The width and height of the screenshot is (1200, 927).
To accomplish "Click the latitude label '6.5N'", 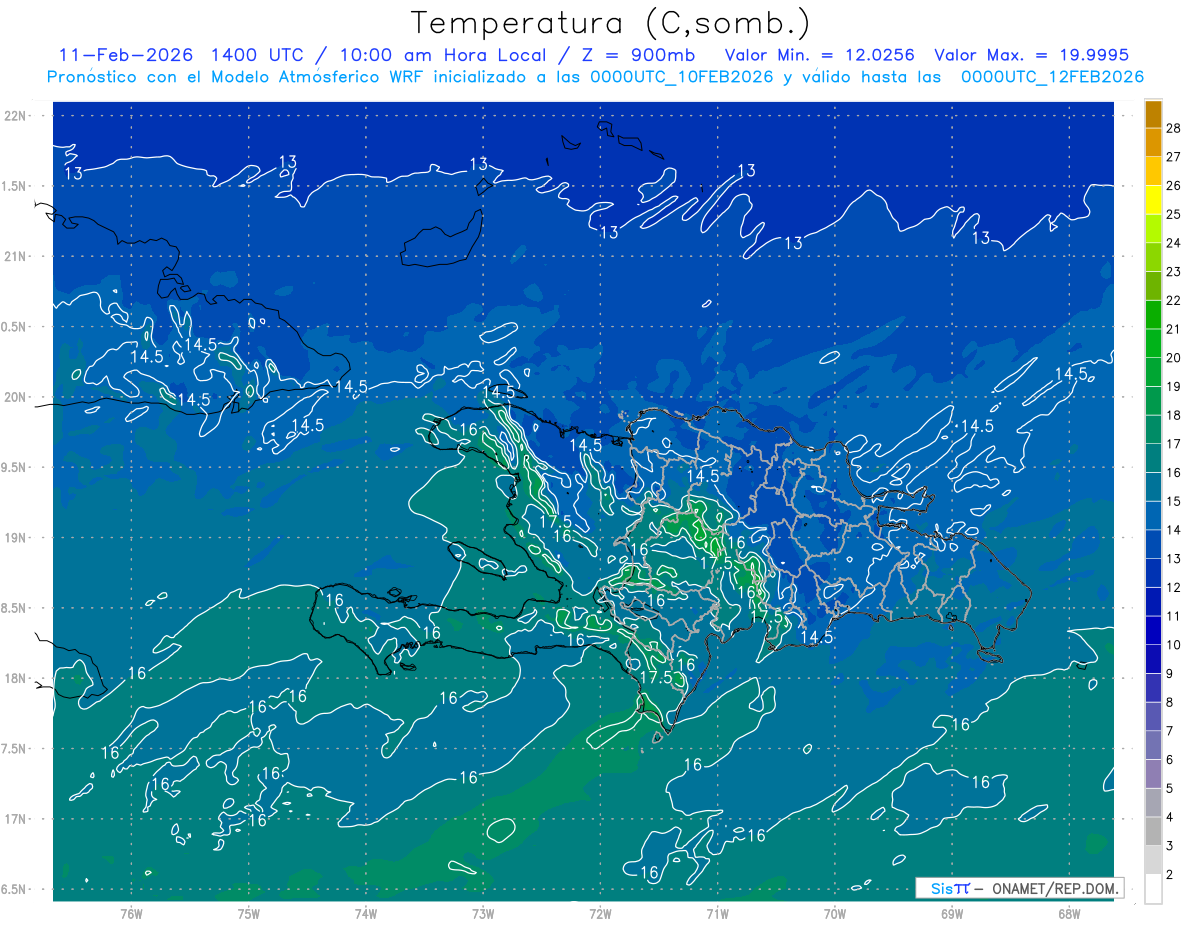I will point(14,890).
